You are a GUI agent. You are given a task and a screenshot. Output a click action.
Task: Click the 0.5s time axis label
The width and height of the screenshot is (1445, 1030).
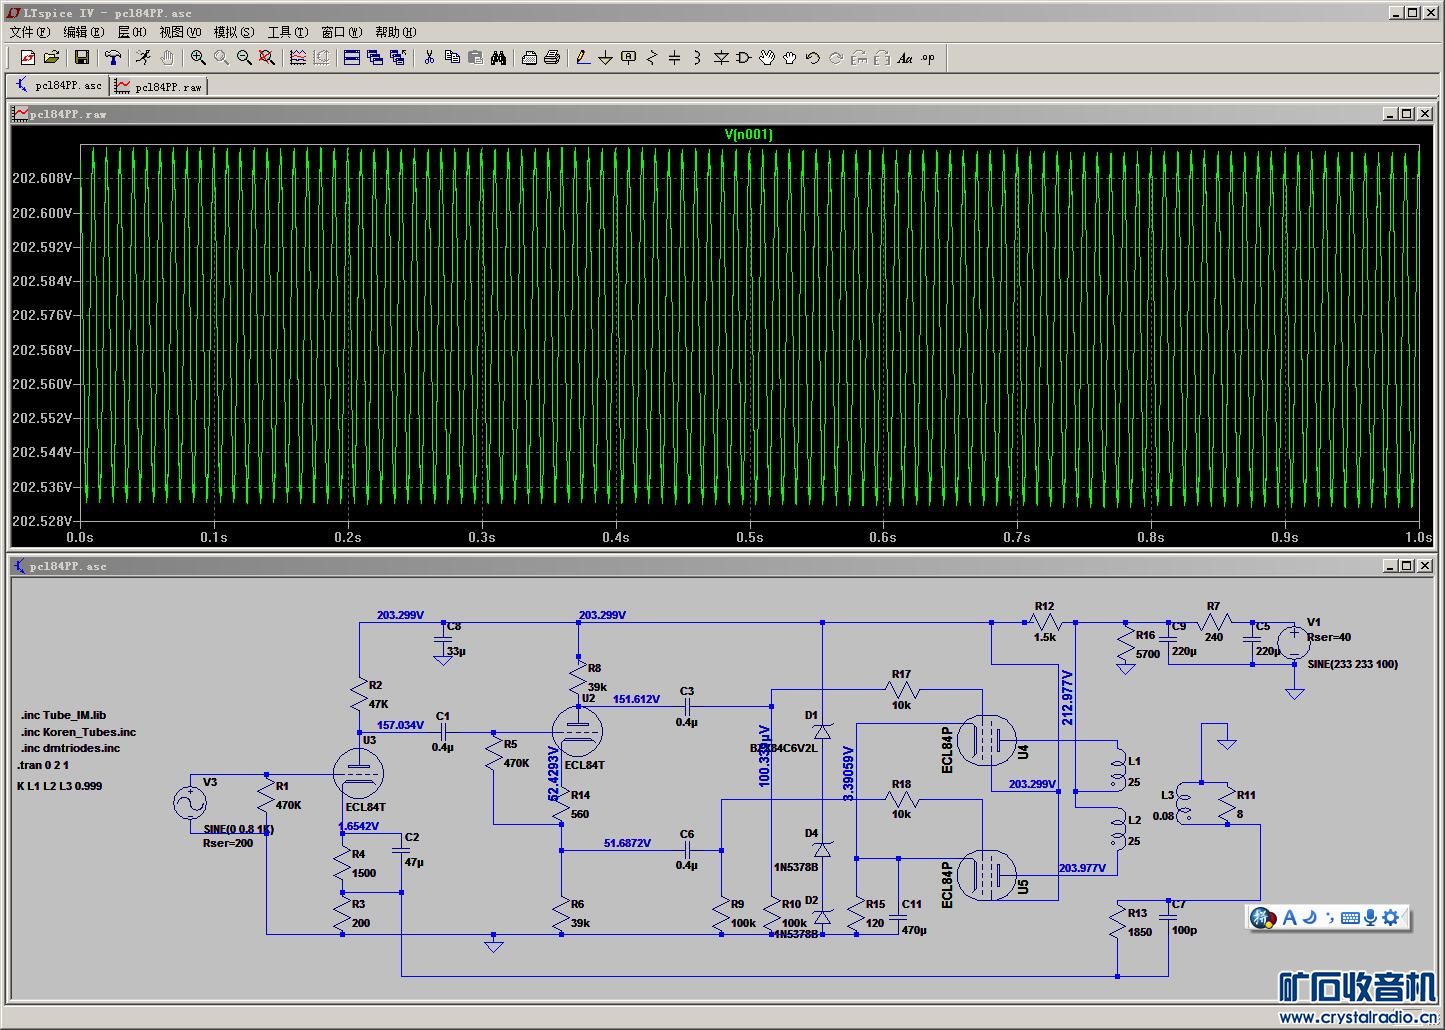pyautogui.click(x=749, y=537)
